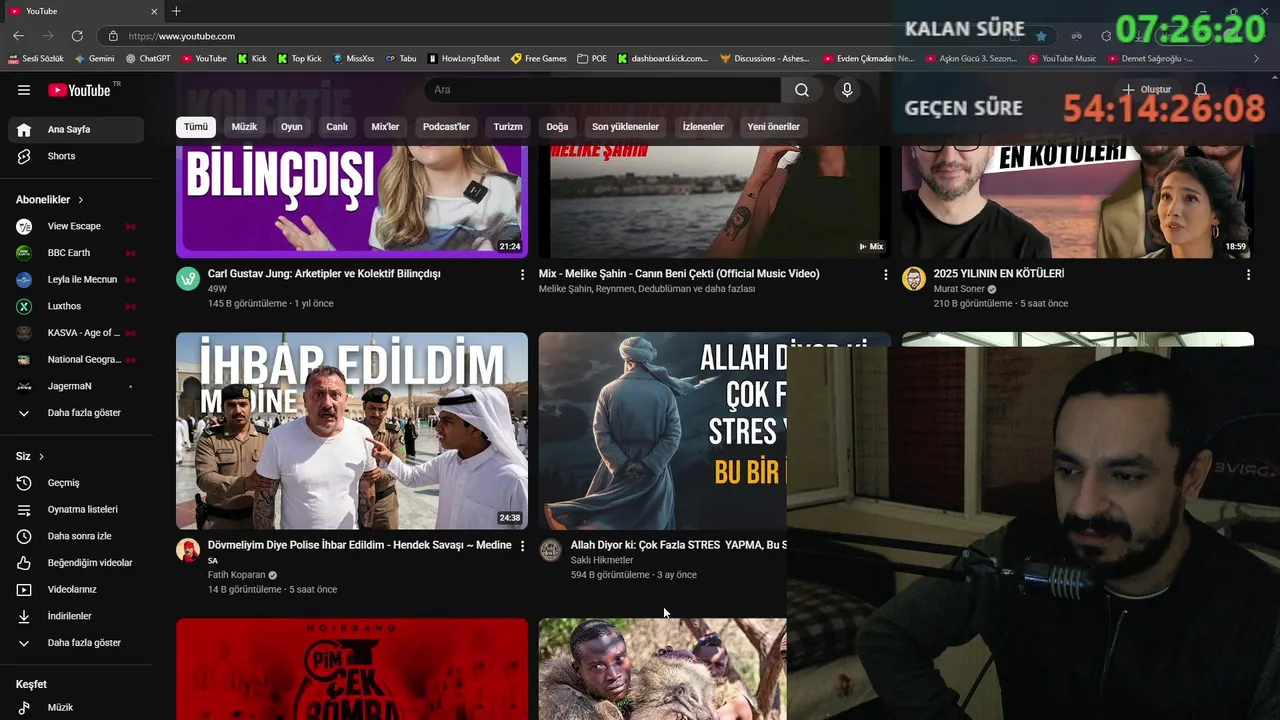Open the Mix - Melike Şahin video title
1280x720 pixels.
pos(679,274)
